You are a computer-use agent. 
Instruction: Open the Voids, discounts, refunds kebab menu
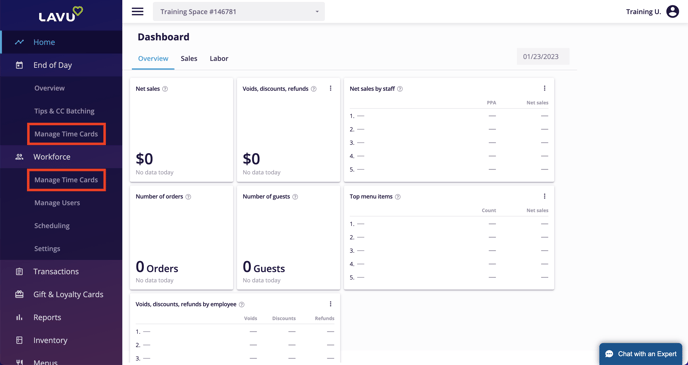[330, 89]
